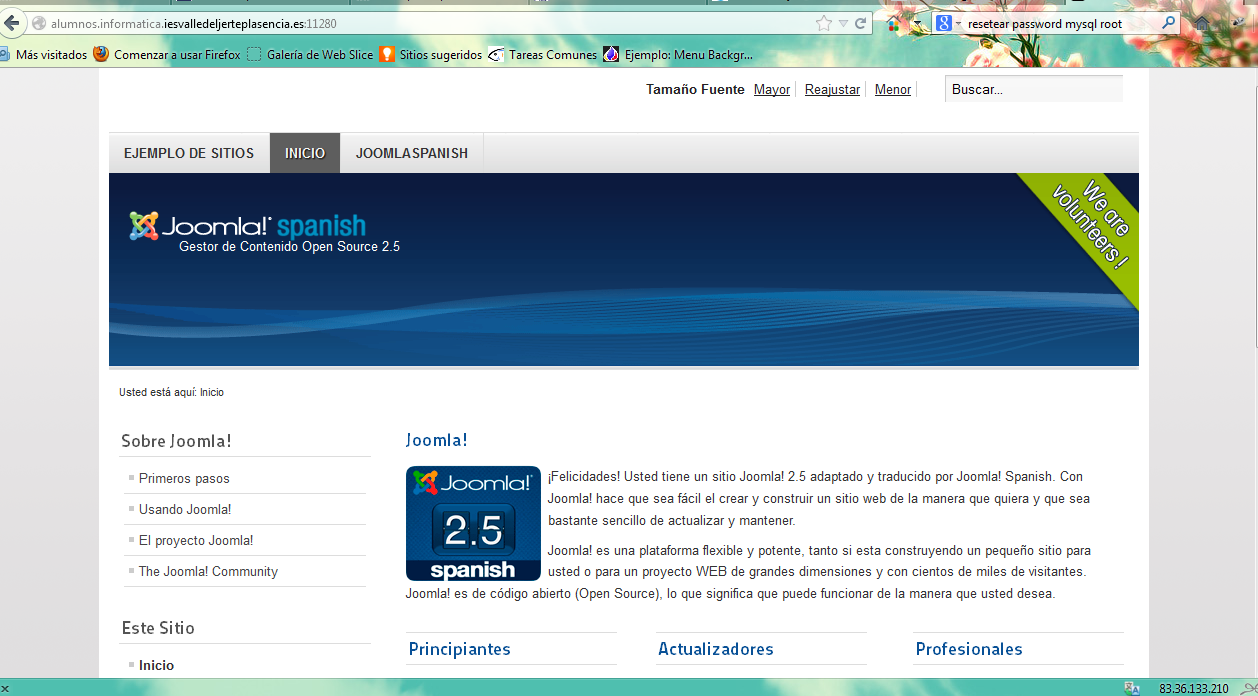
Task: Open the Comenzar a usar Firefox bookmark
Action: (x=167, y=55)
